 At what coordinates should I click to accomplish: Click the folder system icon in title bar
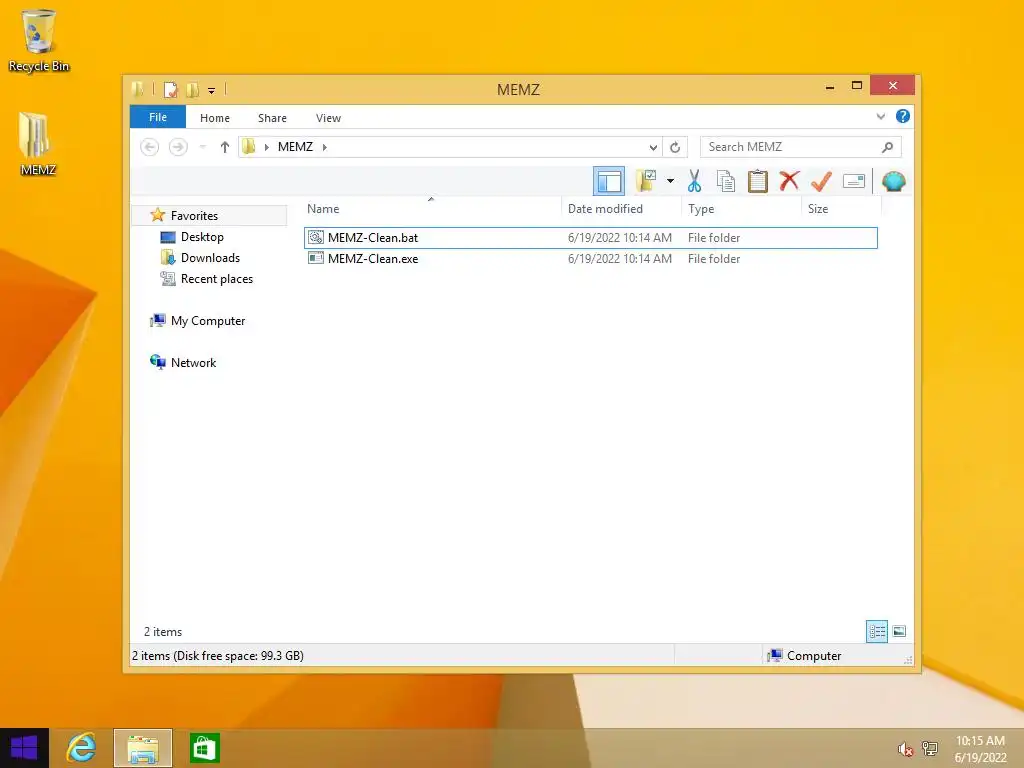tap(138, 89)
